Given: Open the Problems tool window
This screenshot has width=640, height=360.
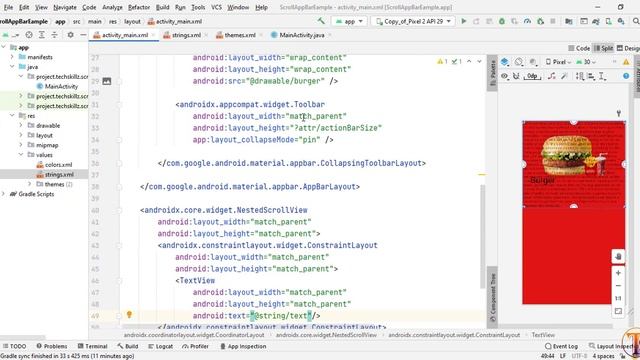Looking at the screenshot, I should click(51, 346).
